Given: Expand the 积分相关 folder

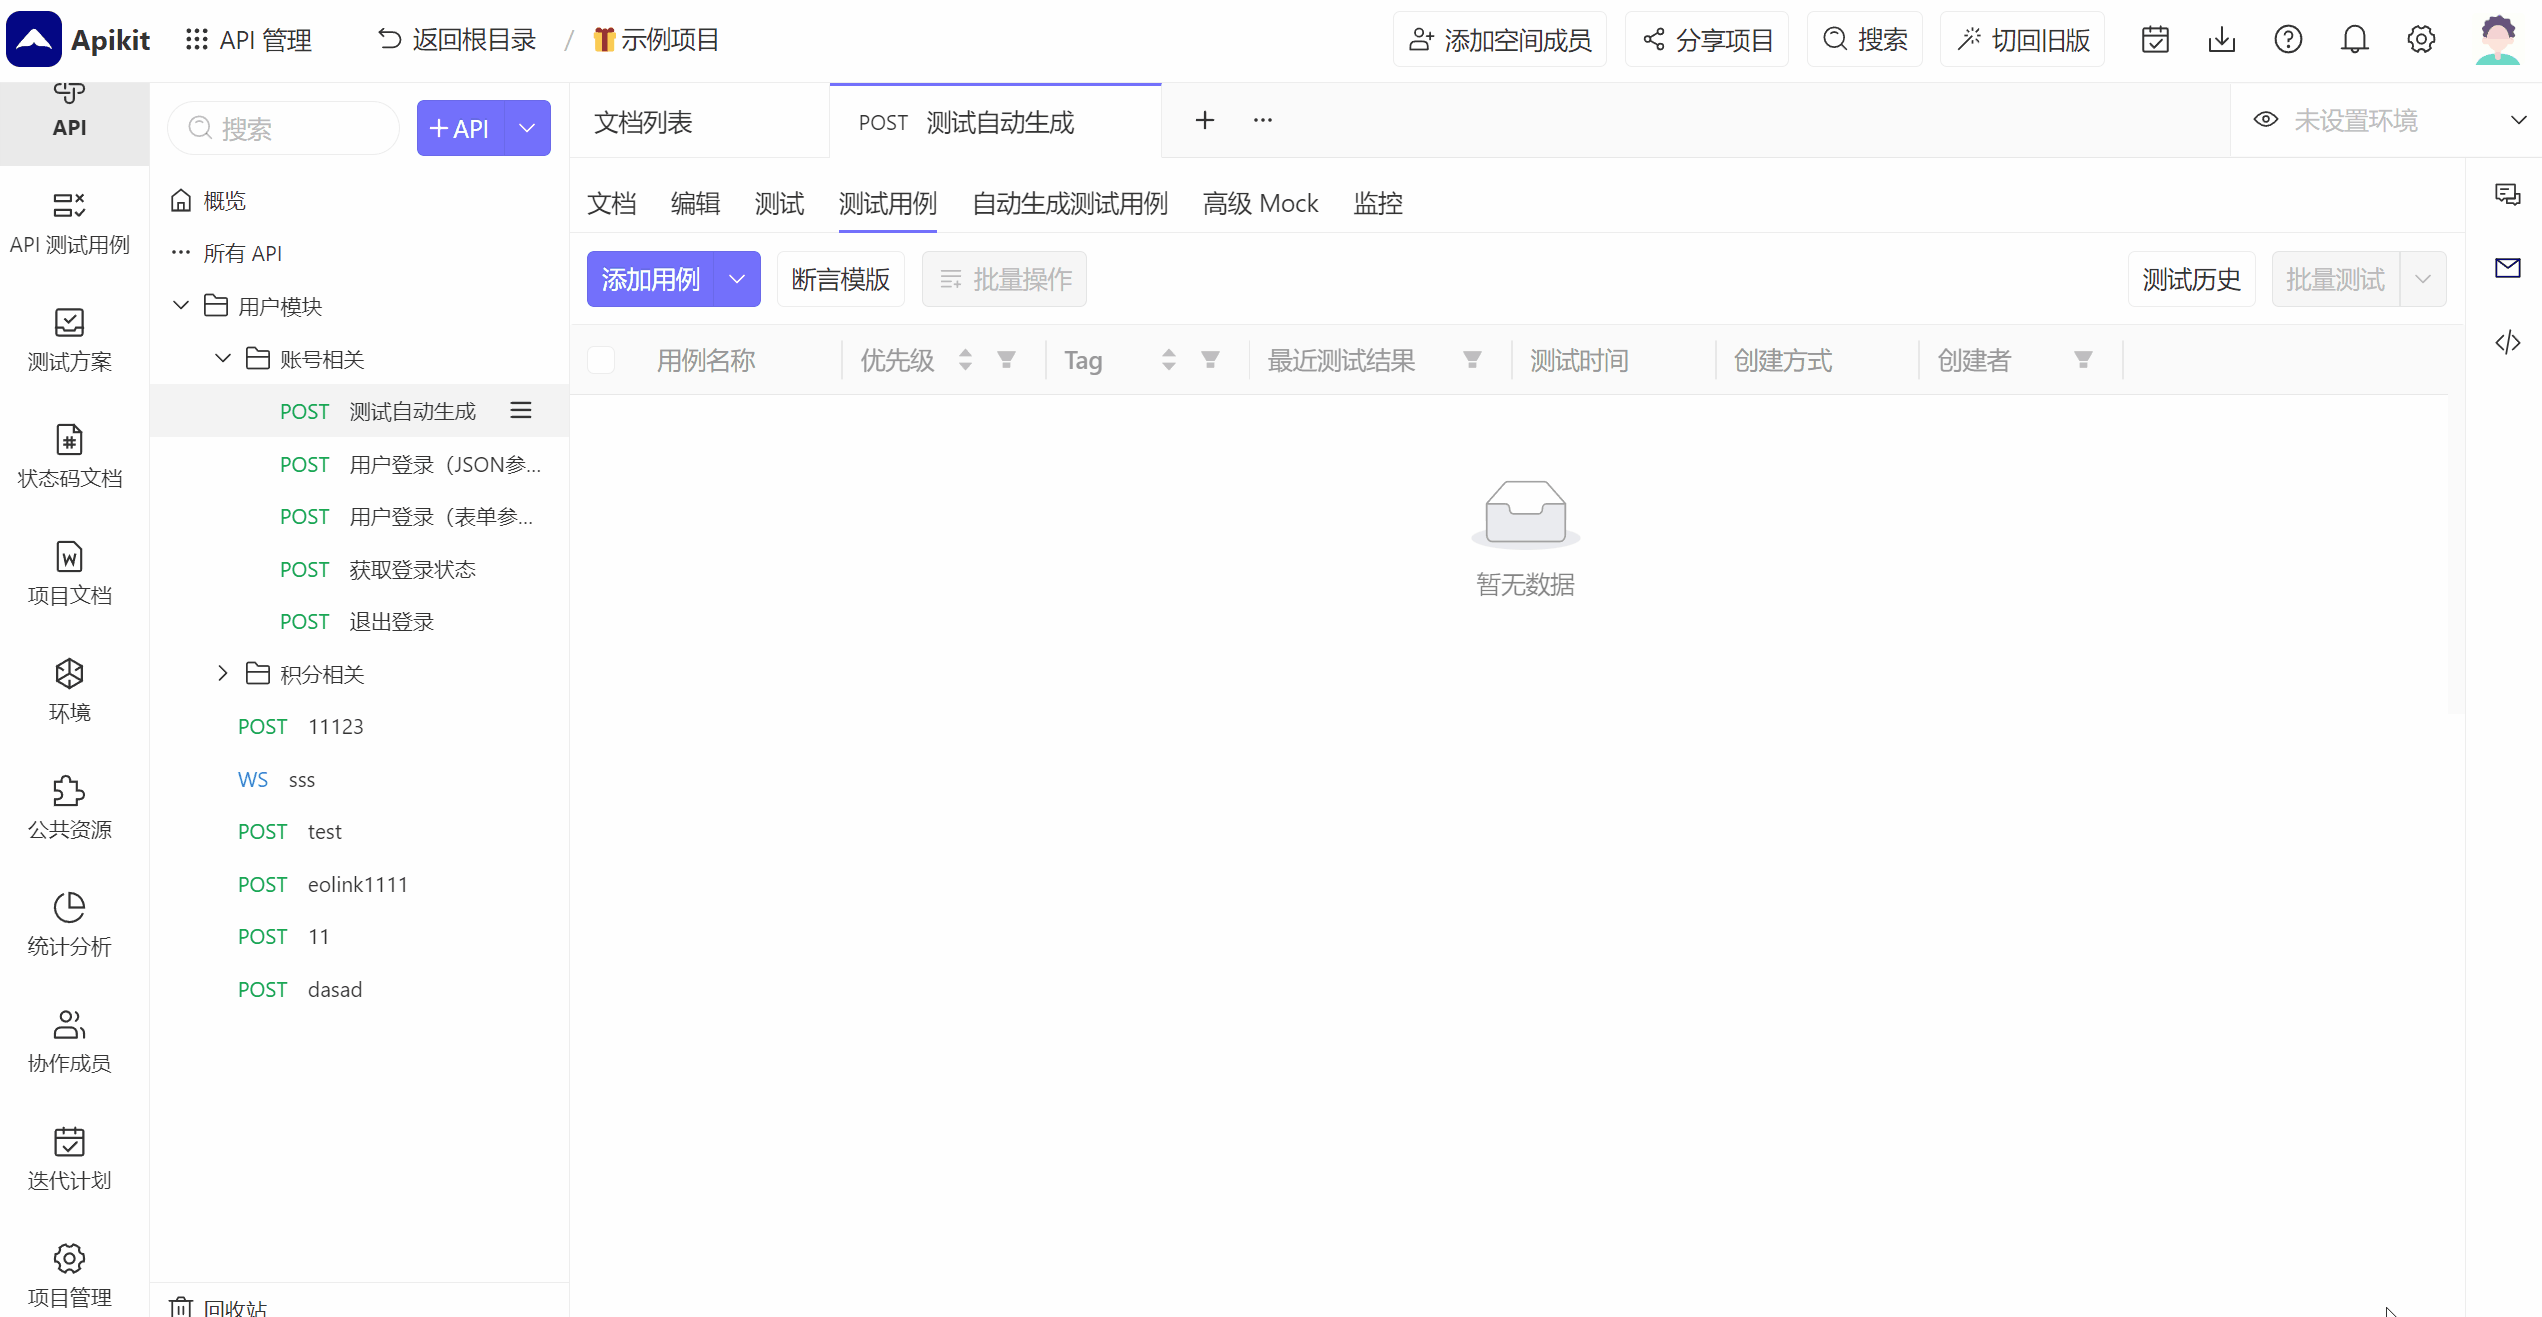Looking at the screenshot, I should (x=222, y=673).
